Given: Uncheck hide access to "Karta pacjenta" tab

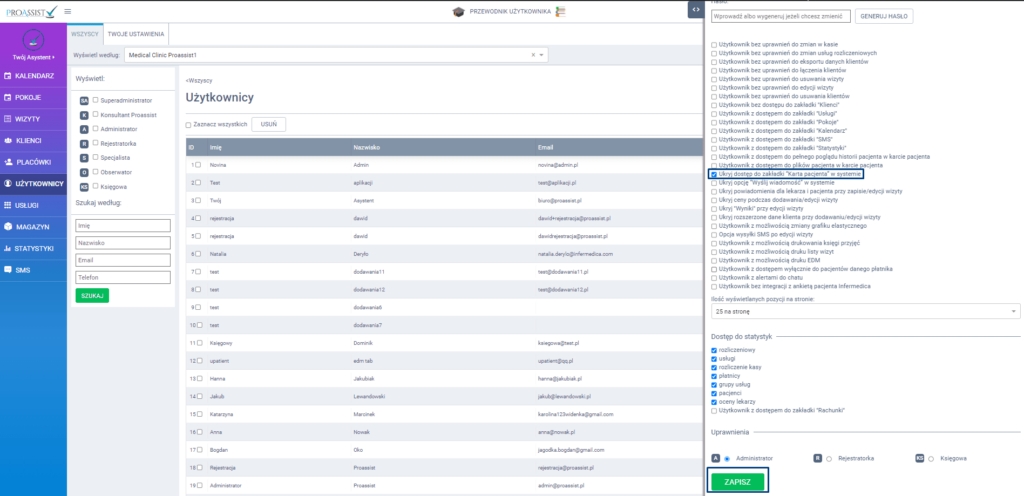Looking at the screenshot, I should 713,173.
